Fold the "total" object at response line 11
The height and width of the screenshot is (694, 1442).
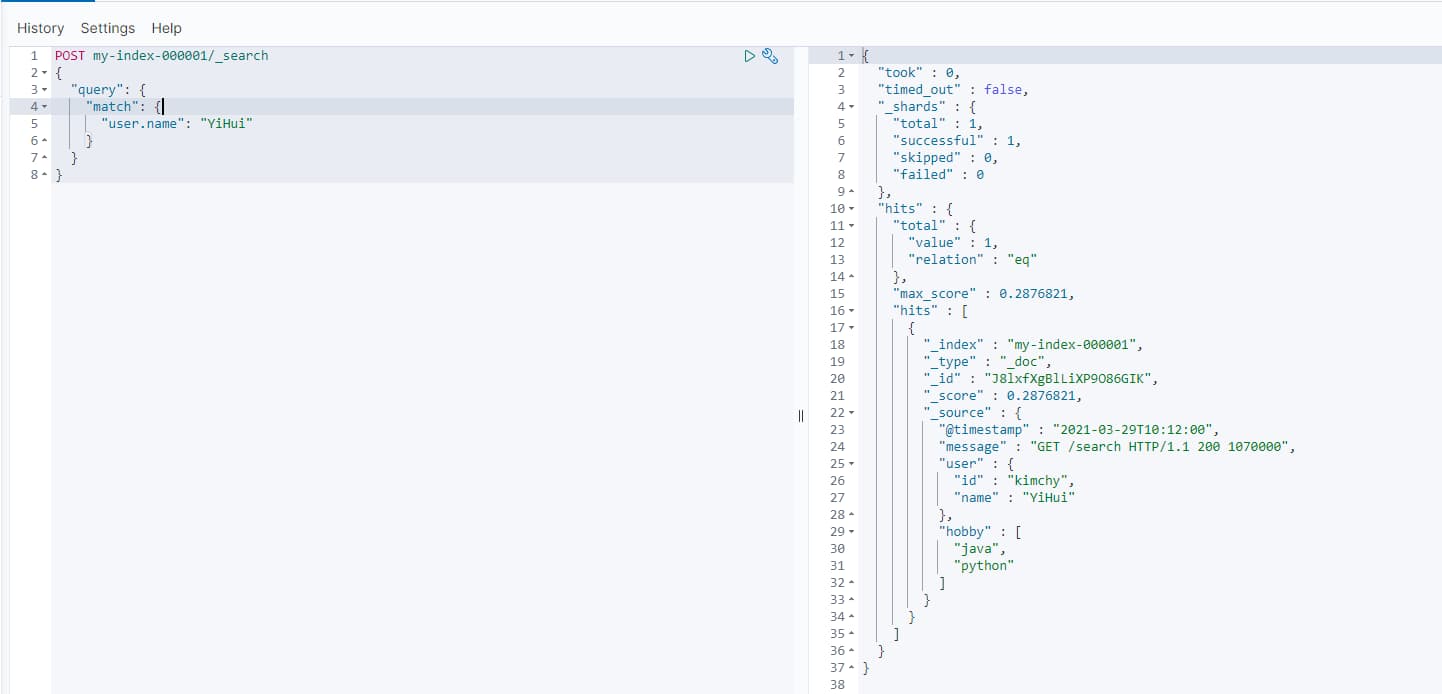pos(851,226)
